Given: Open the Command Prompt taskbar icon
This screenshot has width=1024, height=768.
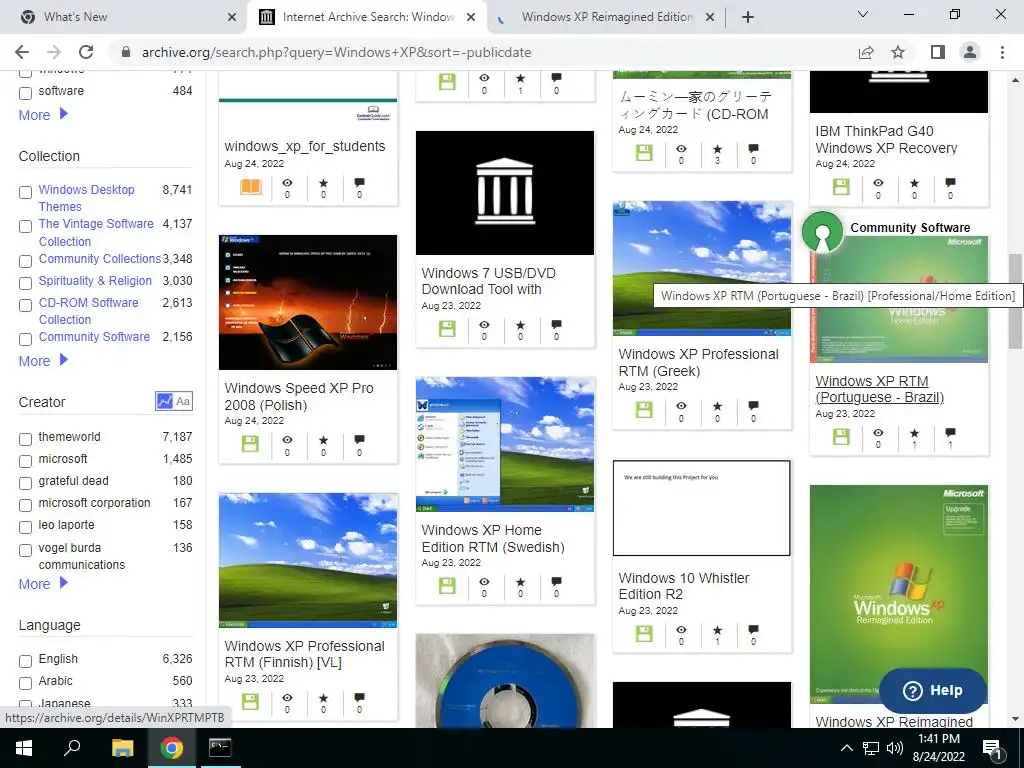Looking at the screenshot, I should pyautogui.click(x=219, y=748).
